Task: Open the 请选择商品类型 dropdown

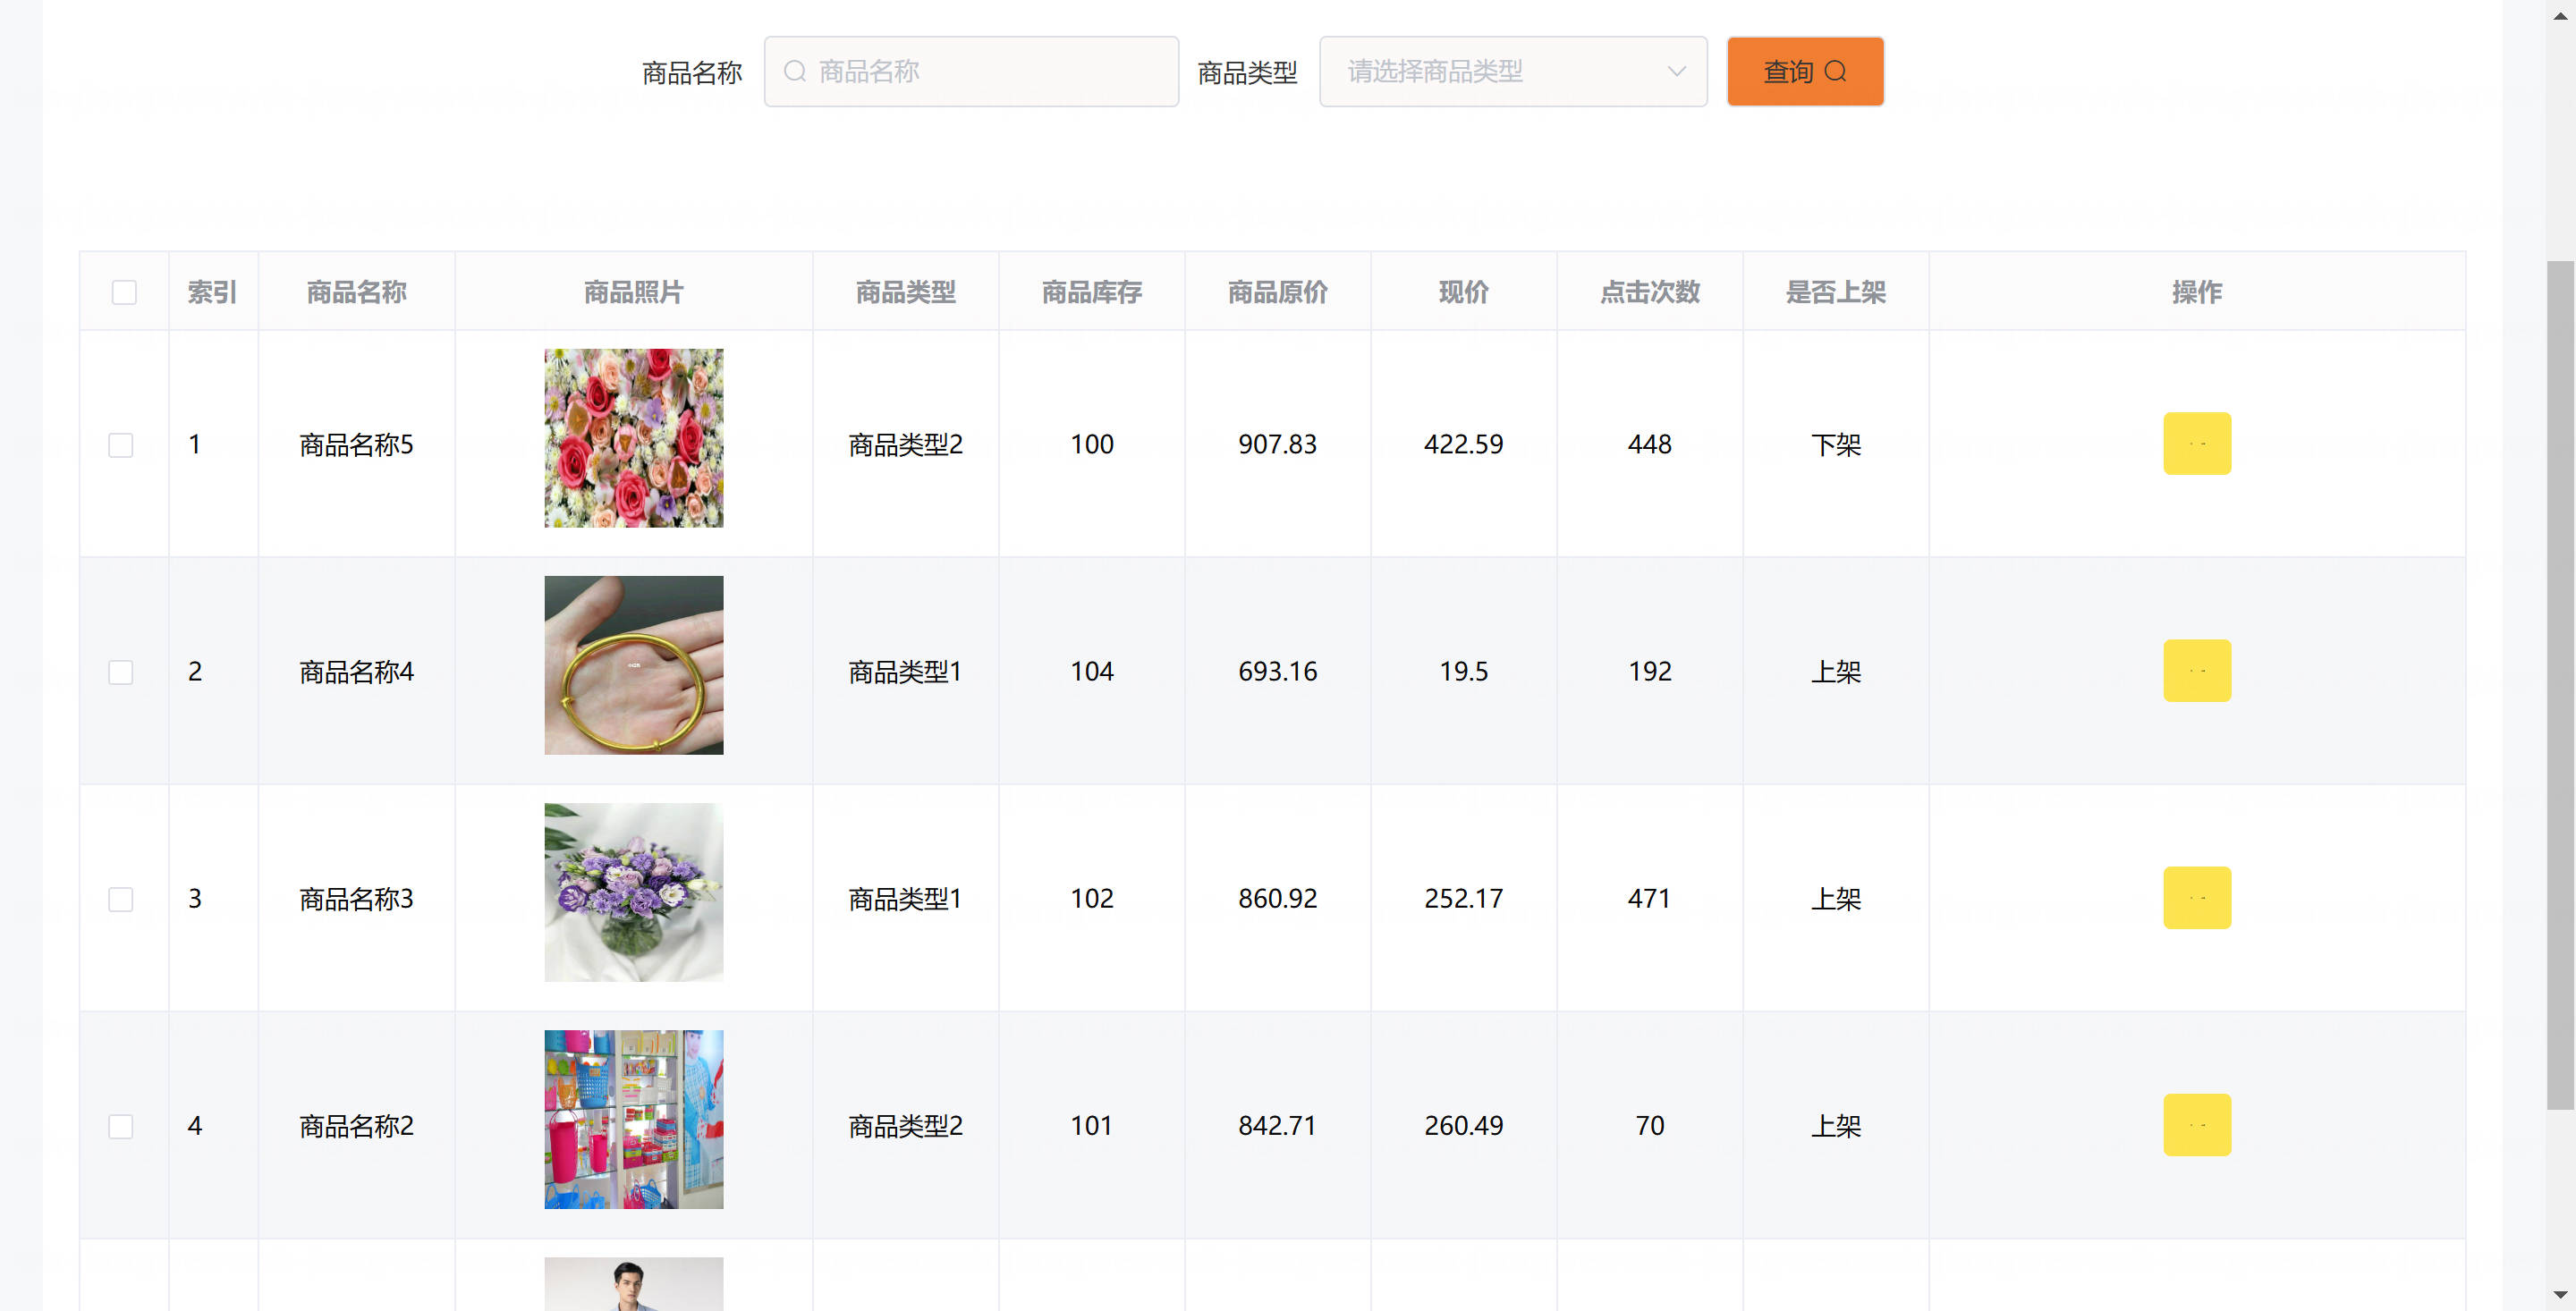Action: [x=1513, y=71]
